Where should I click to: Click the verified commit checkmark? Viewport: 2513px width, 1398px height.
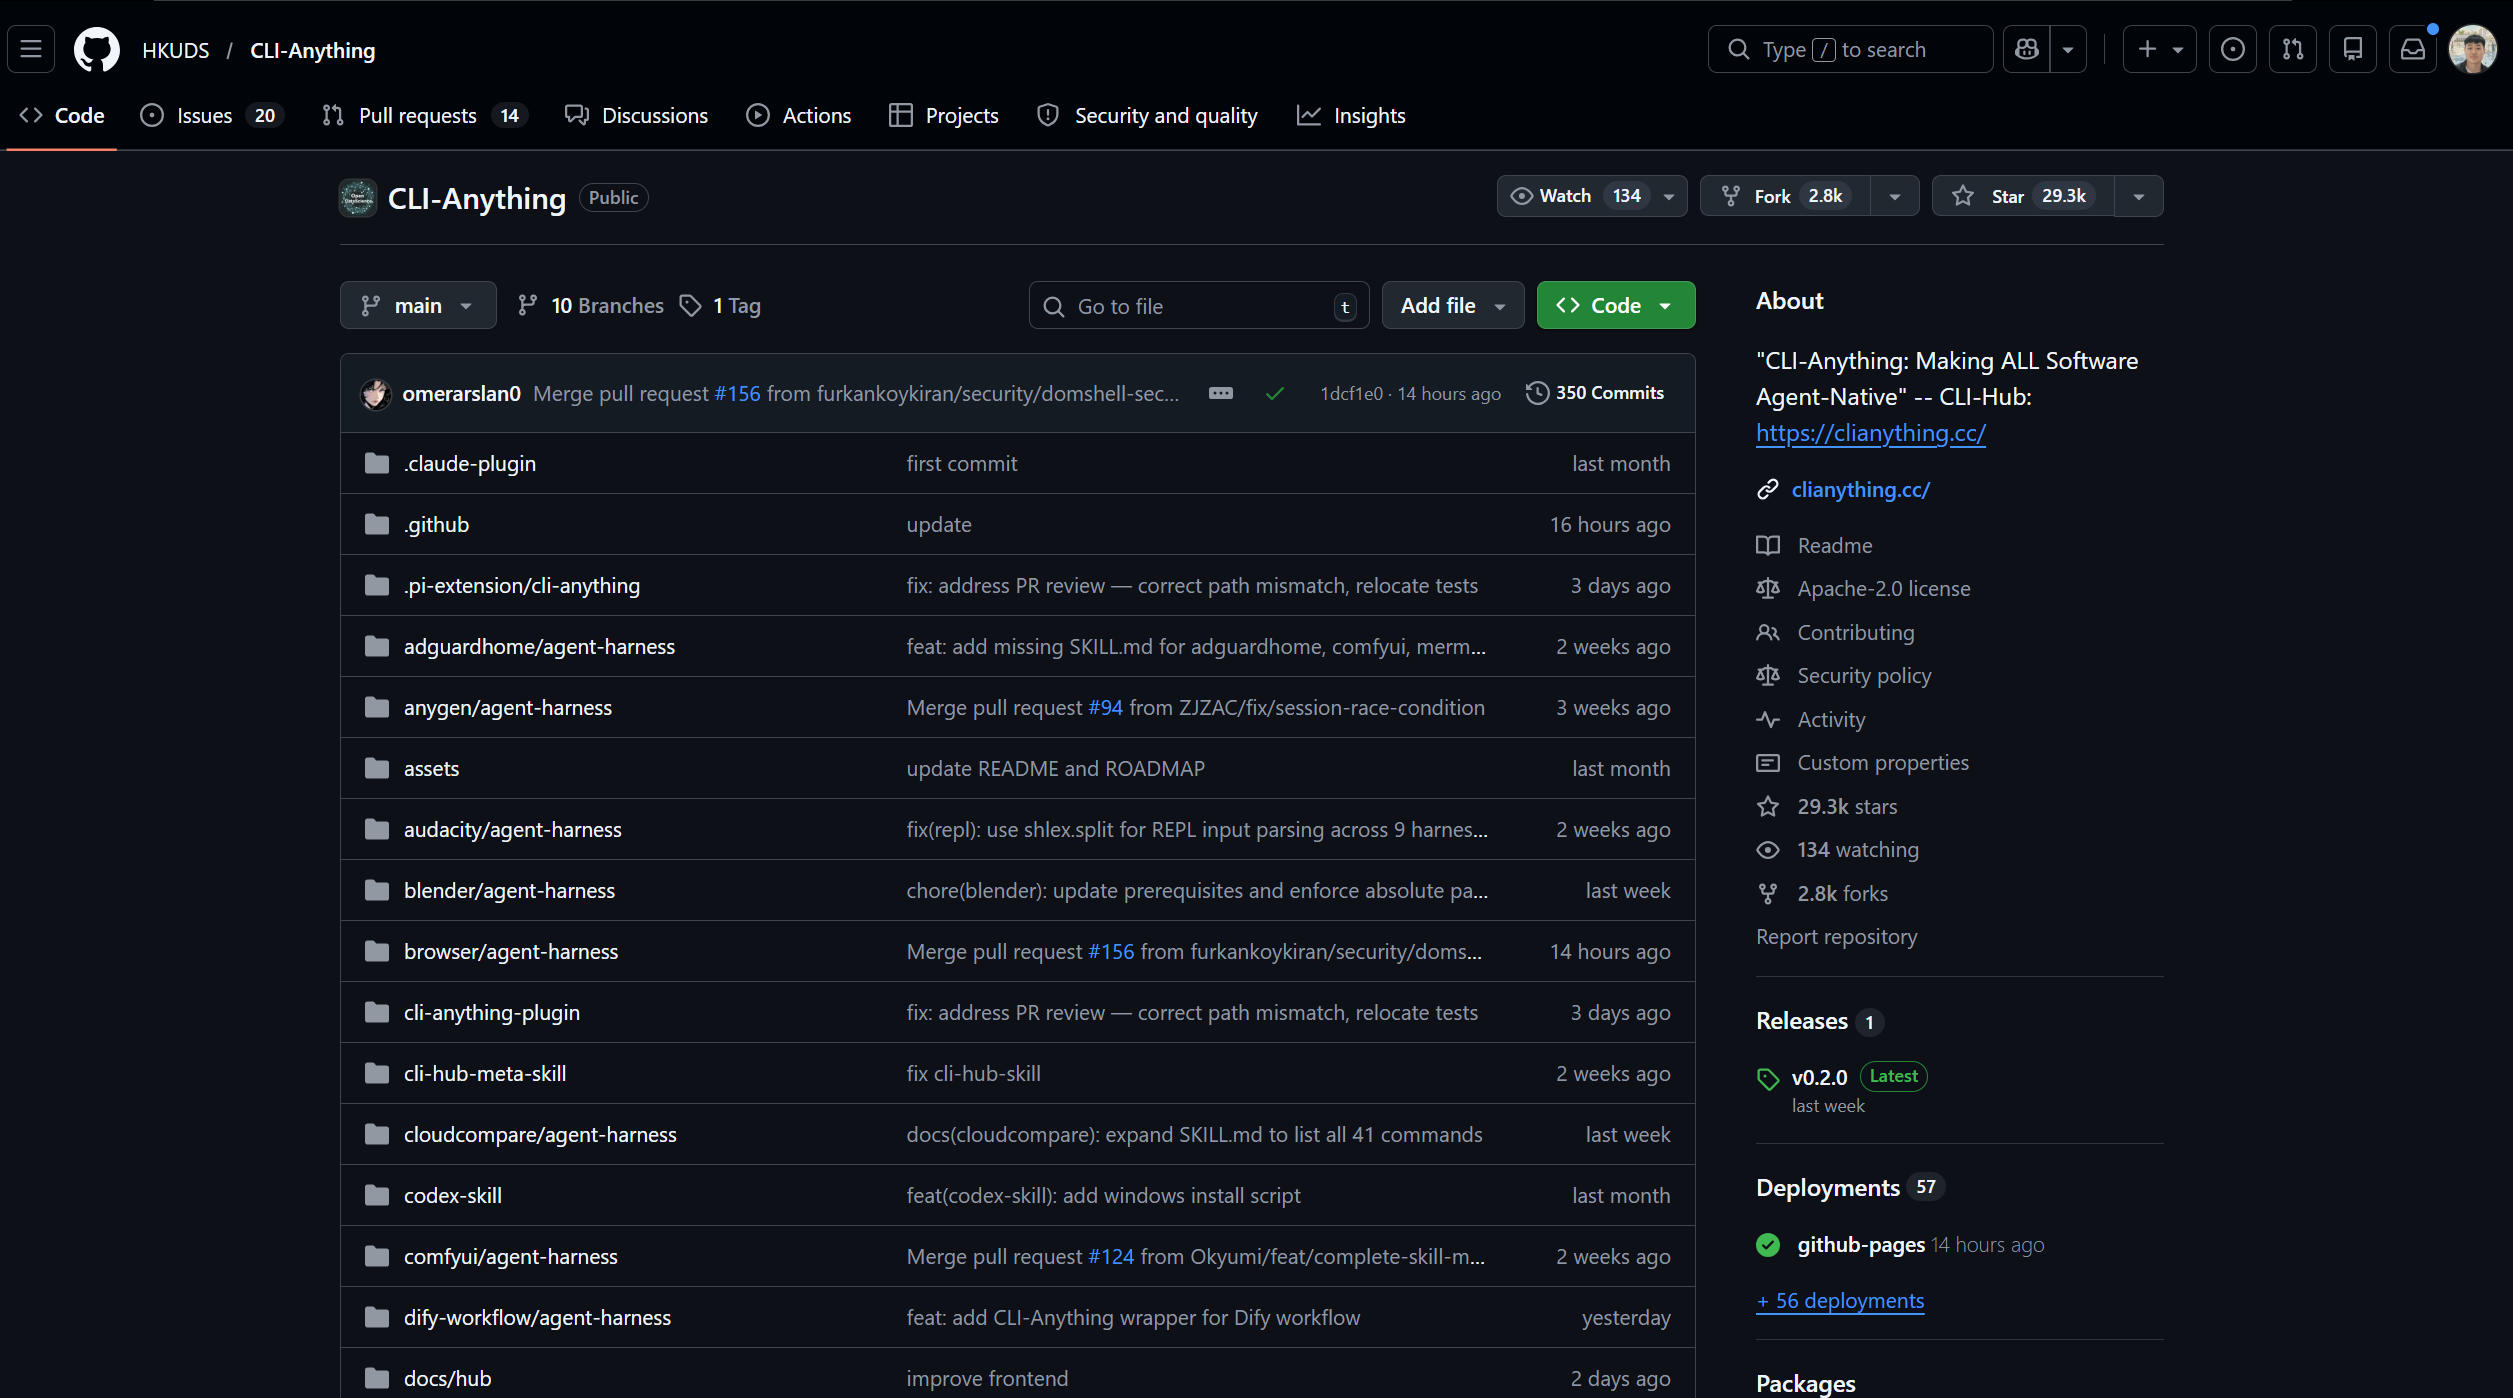pyautogui.click(x=1275, y=393)
